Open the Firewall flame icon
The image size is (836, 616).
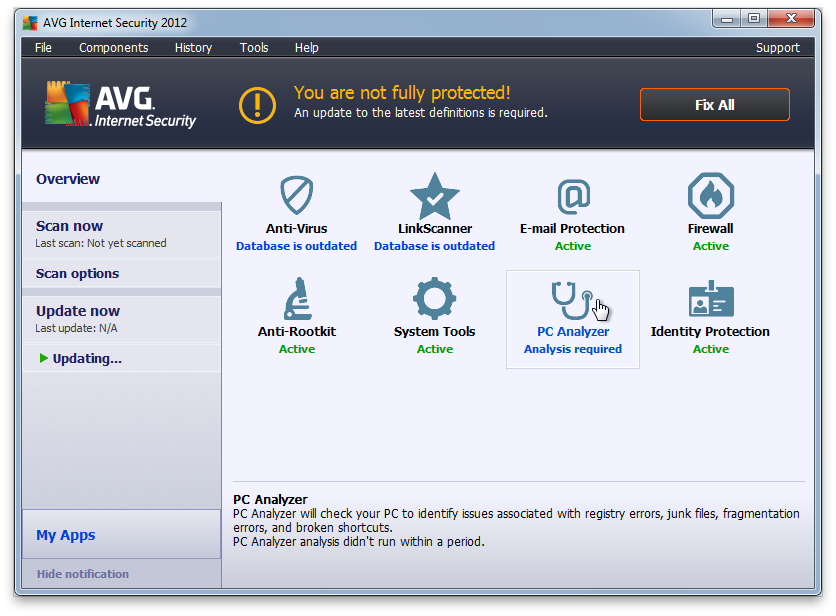click(x=711, y=195)
